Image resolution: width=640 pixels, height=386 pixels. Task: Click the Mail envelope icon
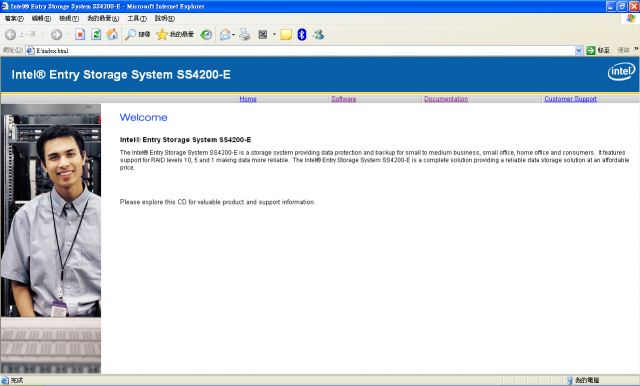coord(225,35)
